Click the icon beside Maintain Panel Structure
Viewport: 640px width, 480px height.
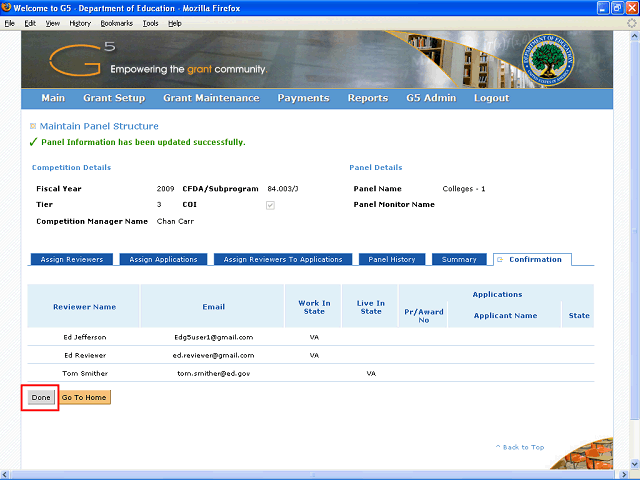[x=33, y=126]
